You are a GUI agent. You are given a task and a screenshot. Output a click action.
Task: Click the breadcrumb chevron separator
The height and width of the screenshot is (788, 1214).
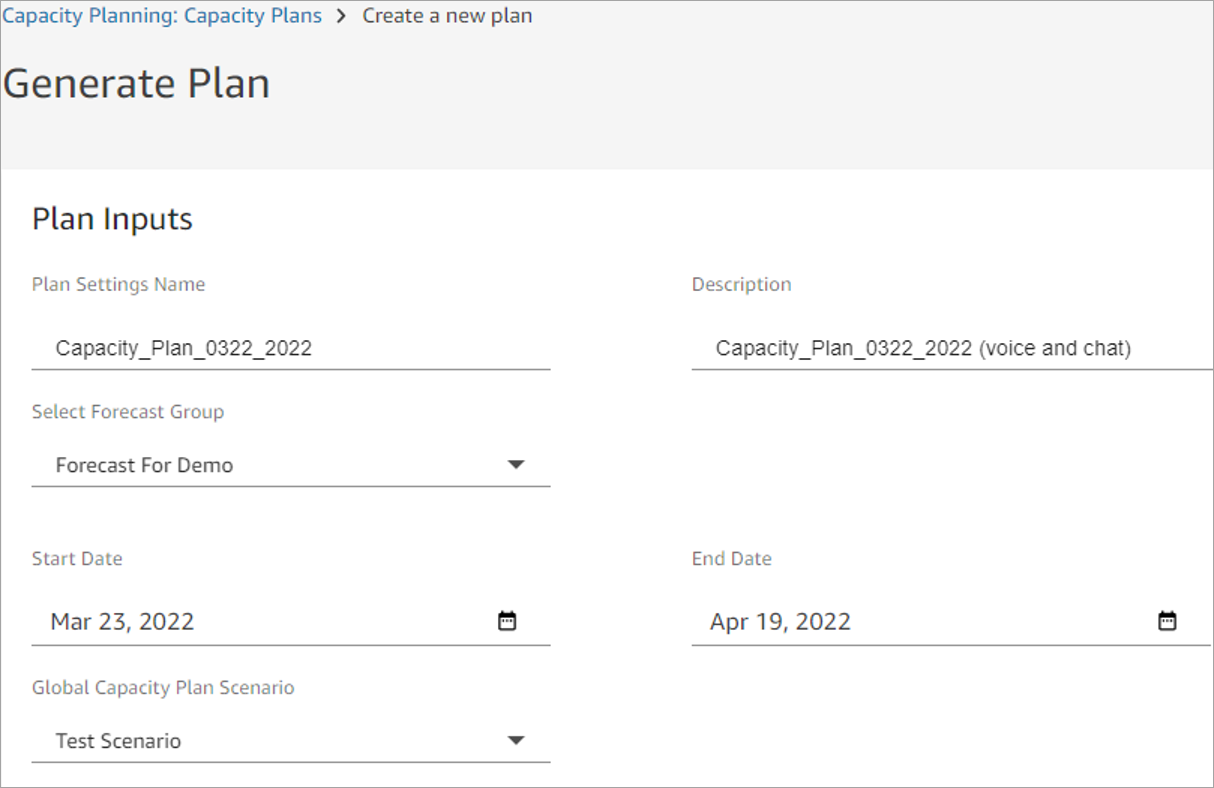(342, 16)
